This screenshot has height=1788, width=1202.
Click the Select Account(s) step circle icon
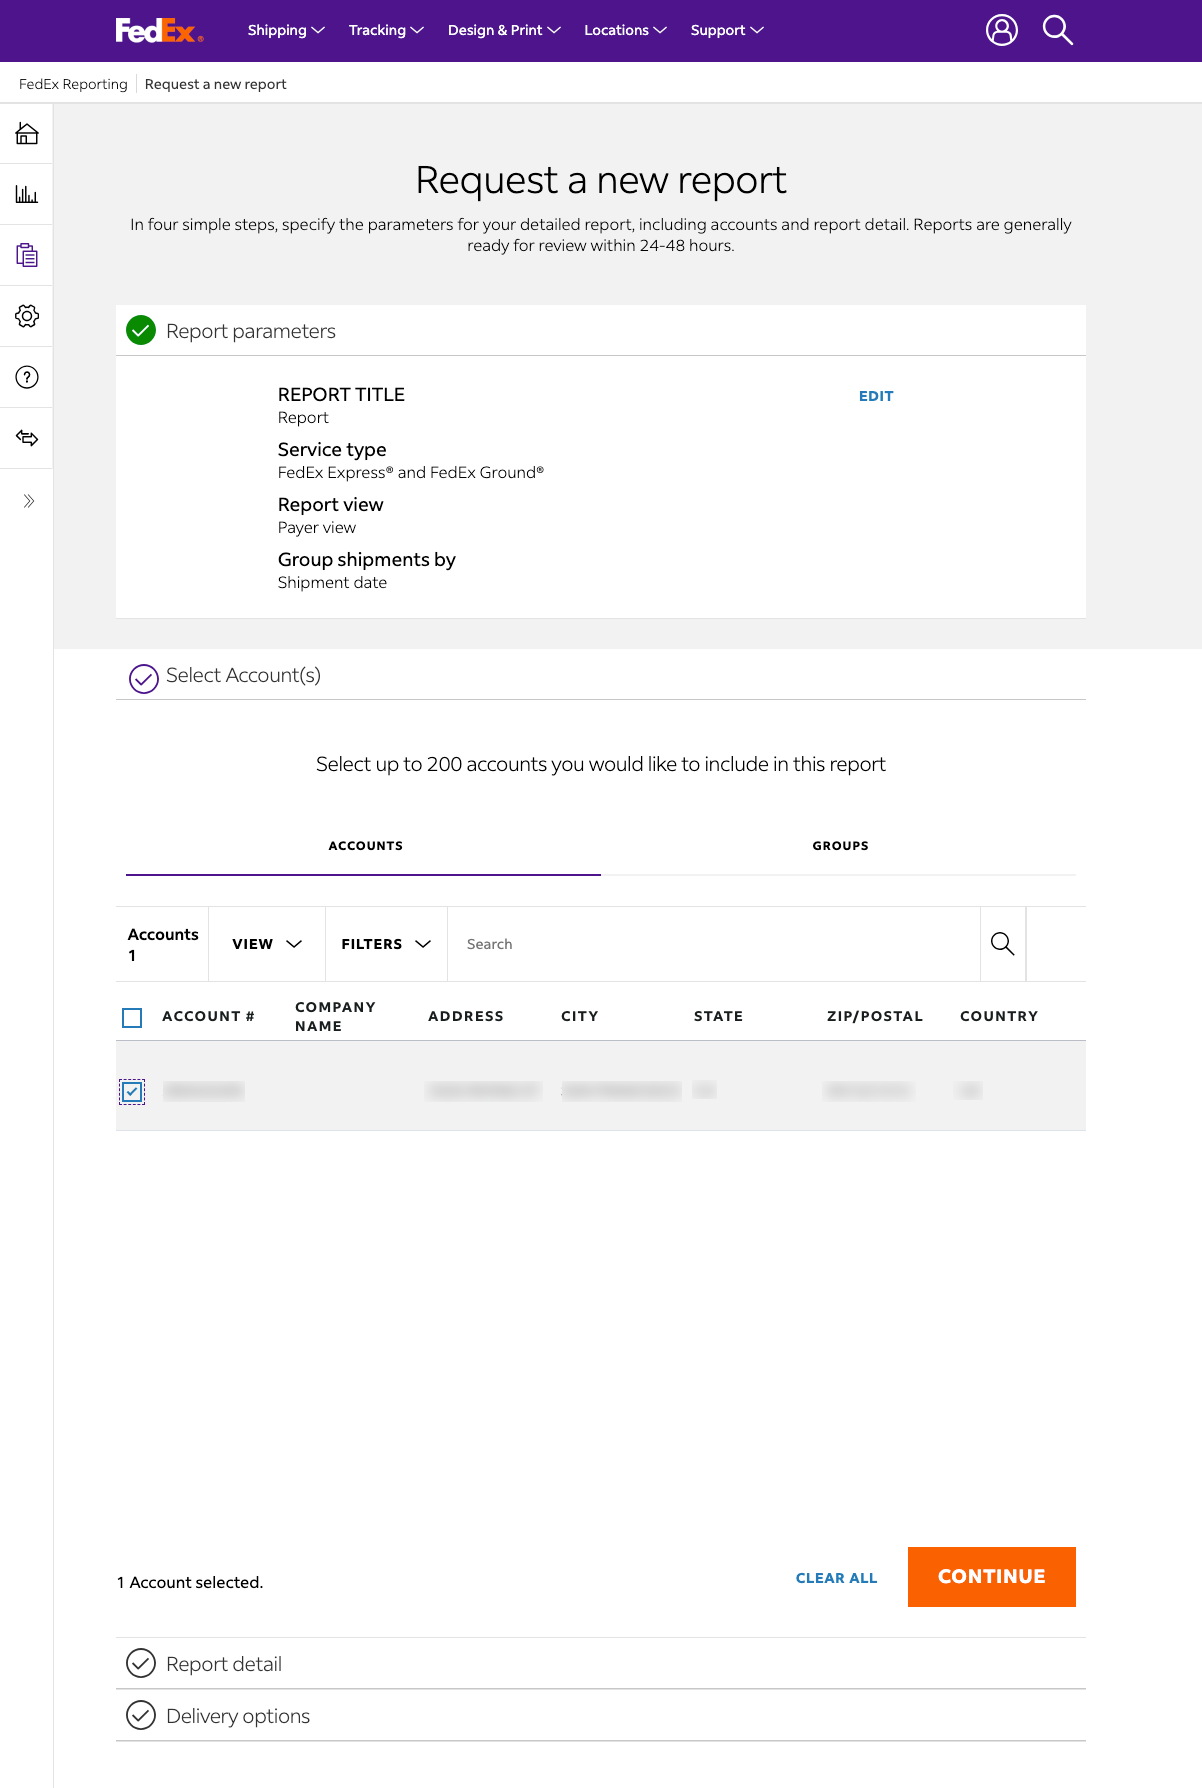click(x=144, y=678)
